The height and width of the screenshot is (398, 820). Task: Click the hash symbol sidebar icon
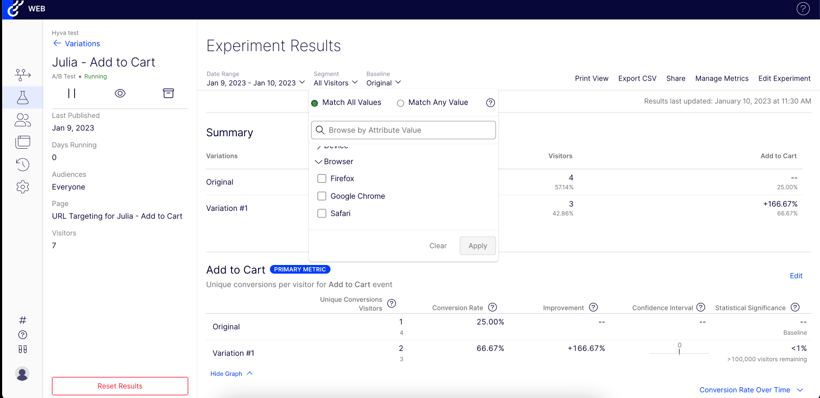(x=22, y=321)
